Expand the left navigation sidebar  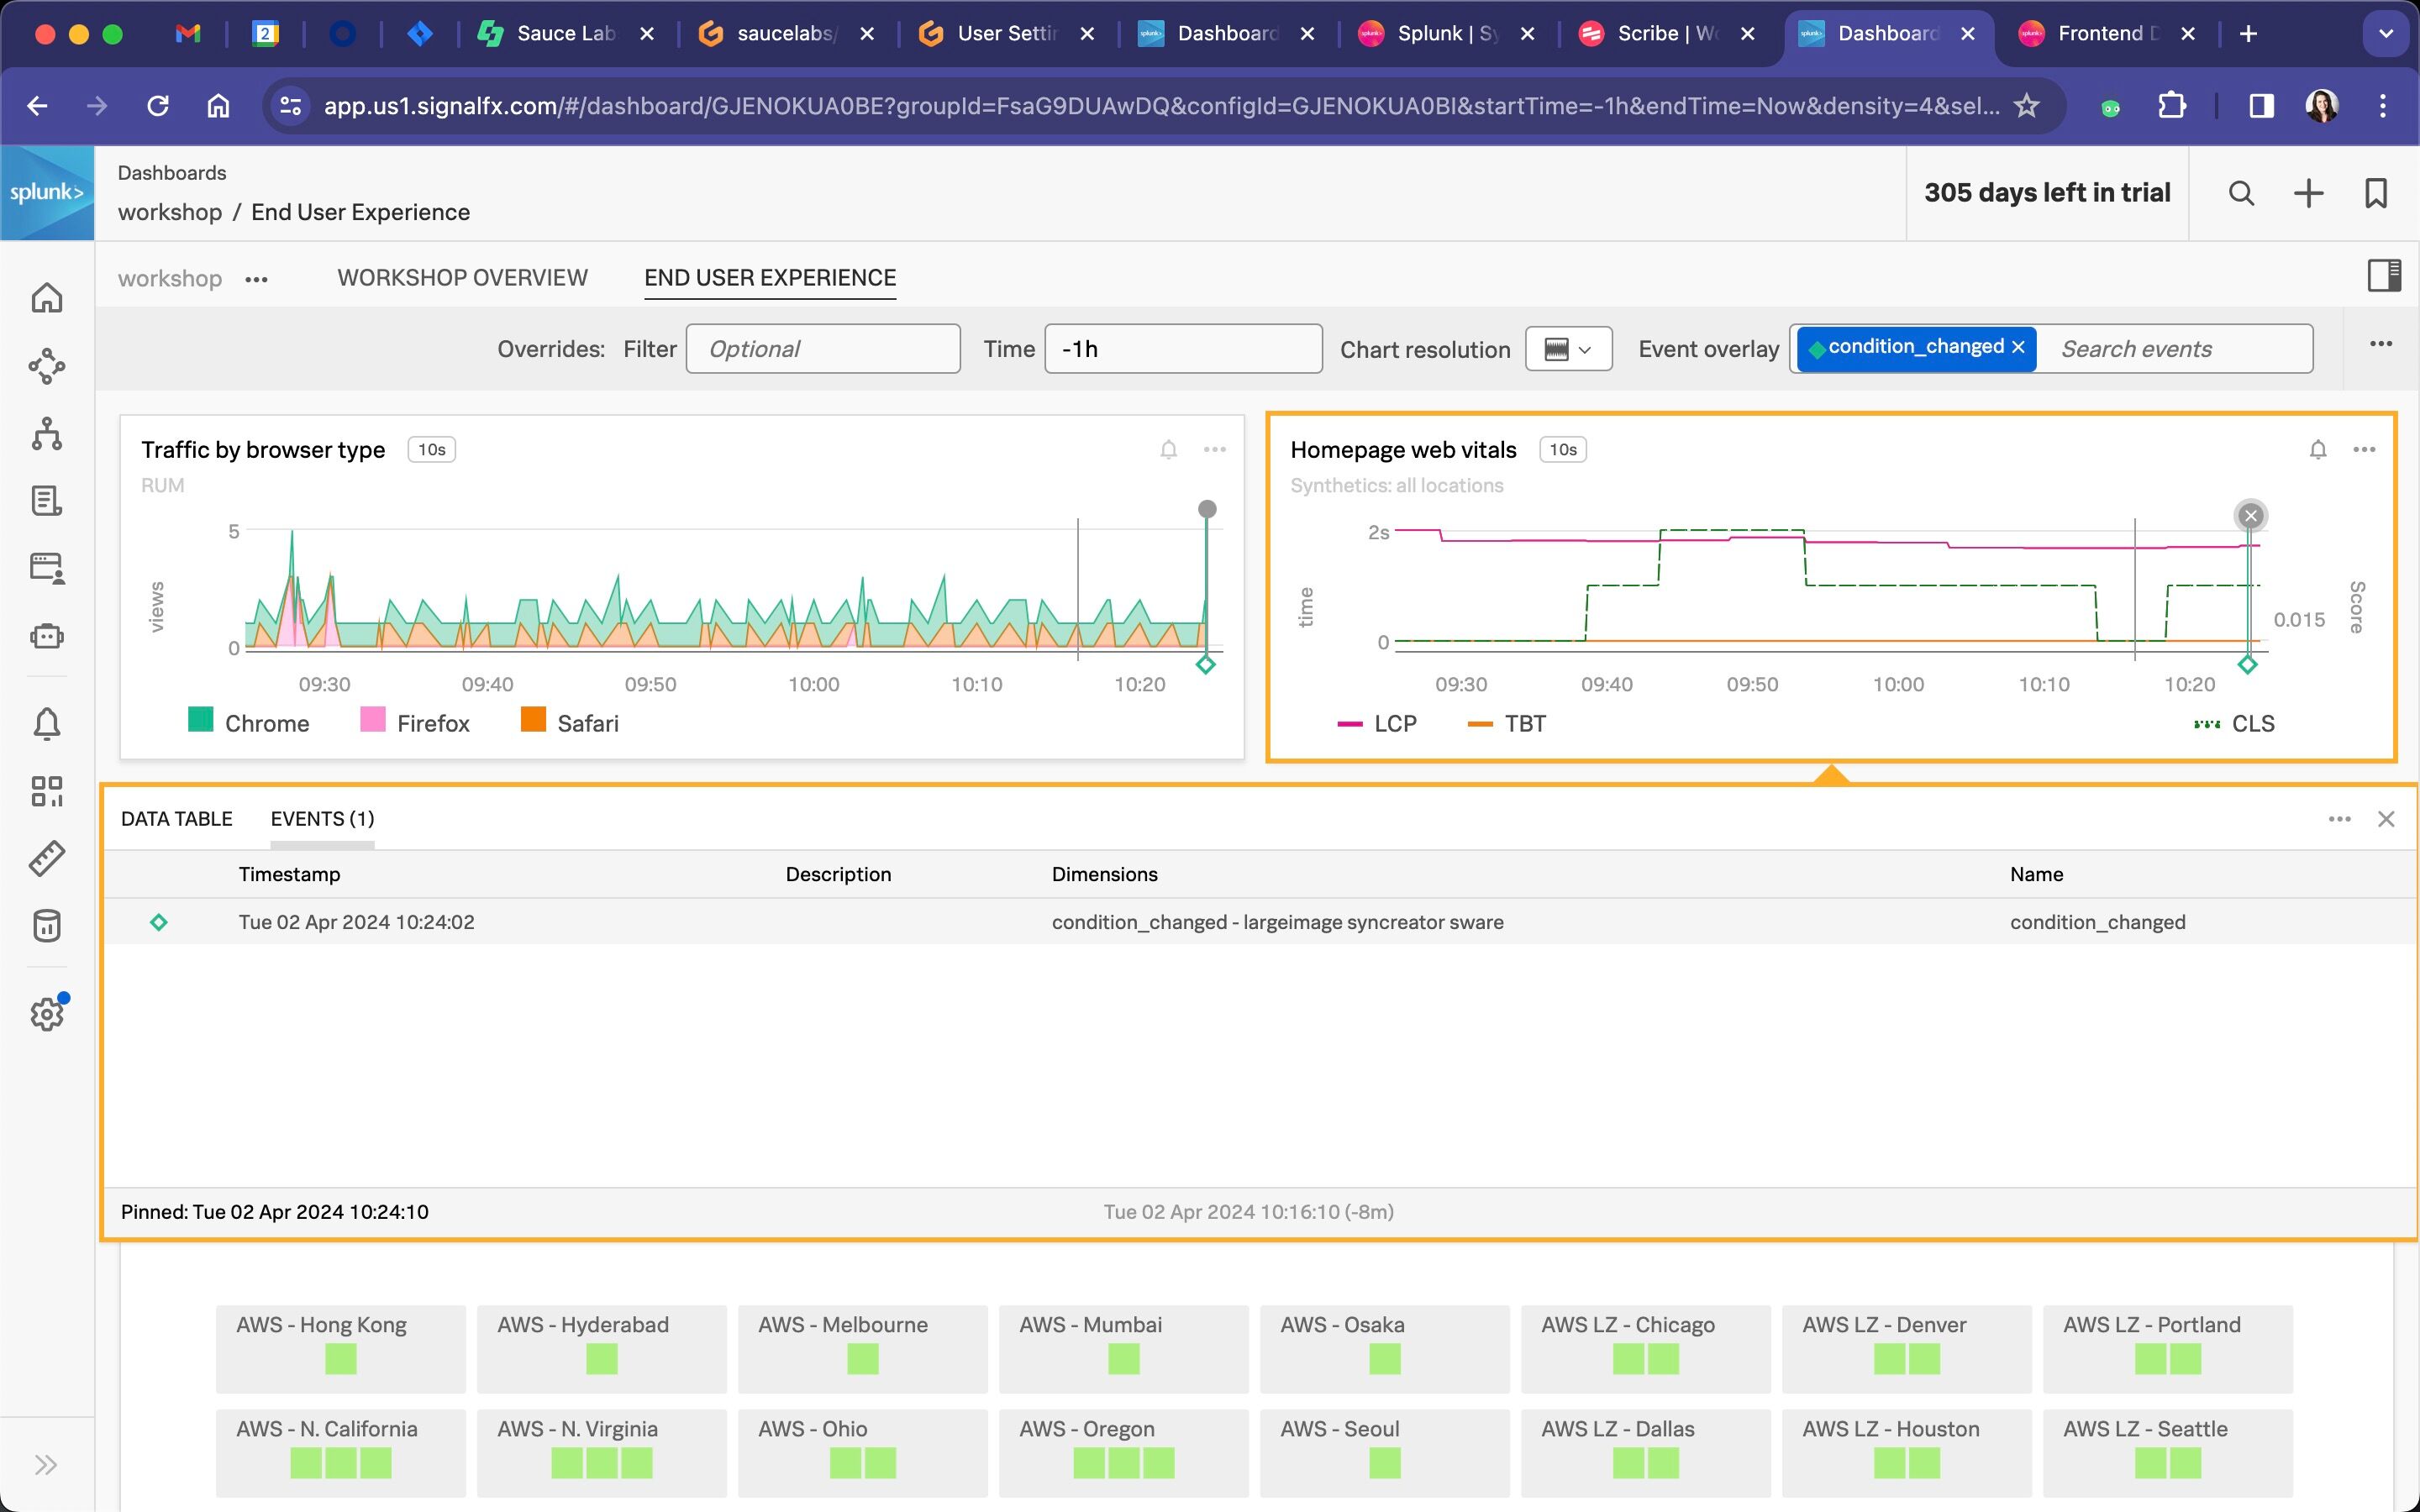46,1465
